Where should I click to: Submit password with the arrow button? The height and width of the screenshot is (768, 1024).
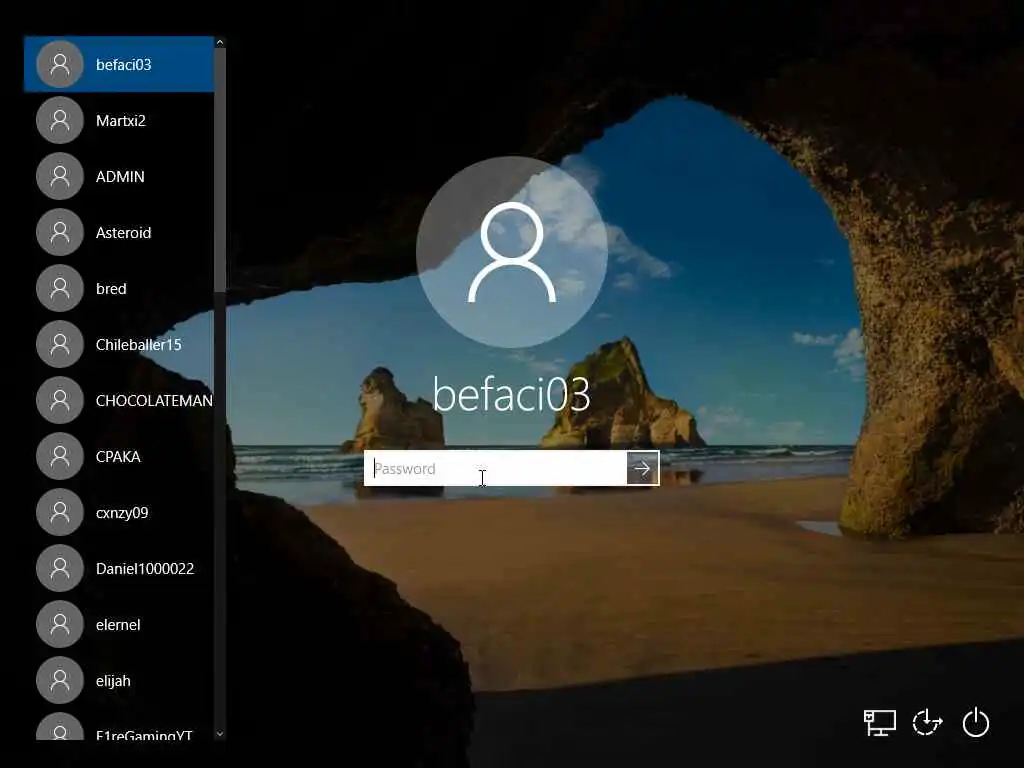(x=643, y=468)
